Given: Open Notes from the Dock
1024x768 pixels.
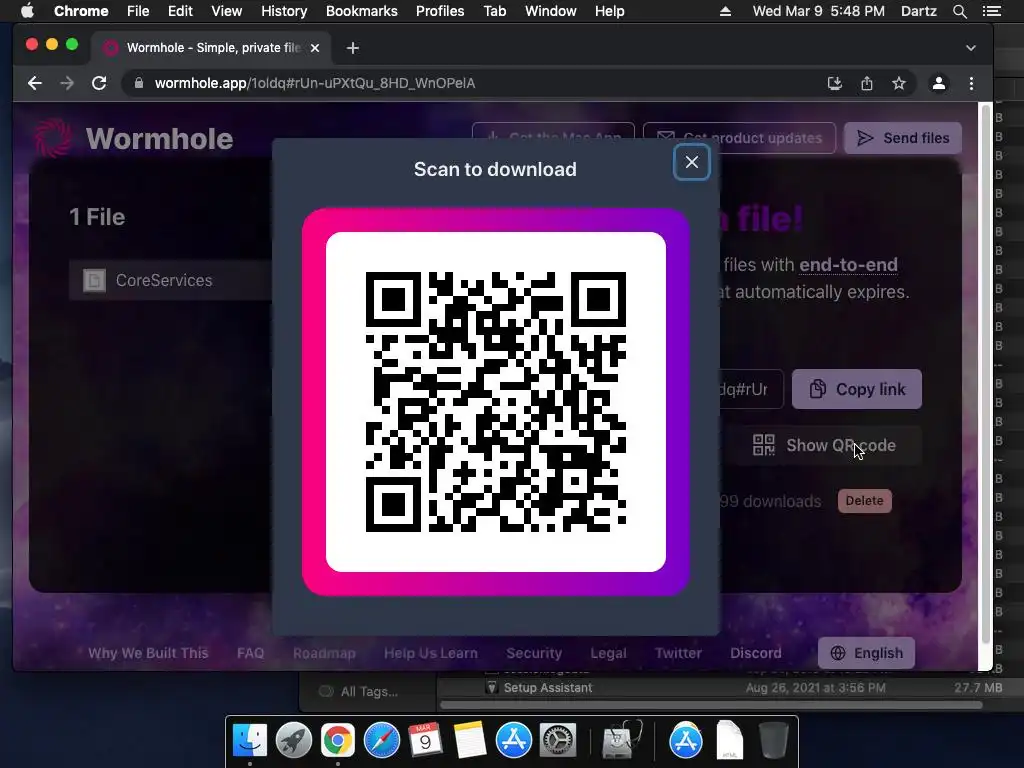Looking at the screenshot, I should click(470, 740).
